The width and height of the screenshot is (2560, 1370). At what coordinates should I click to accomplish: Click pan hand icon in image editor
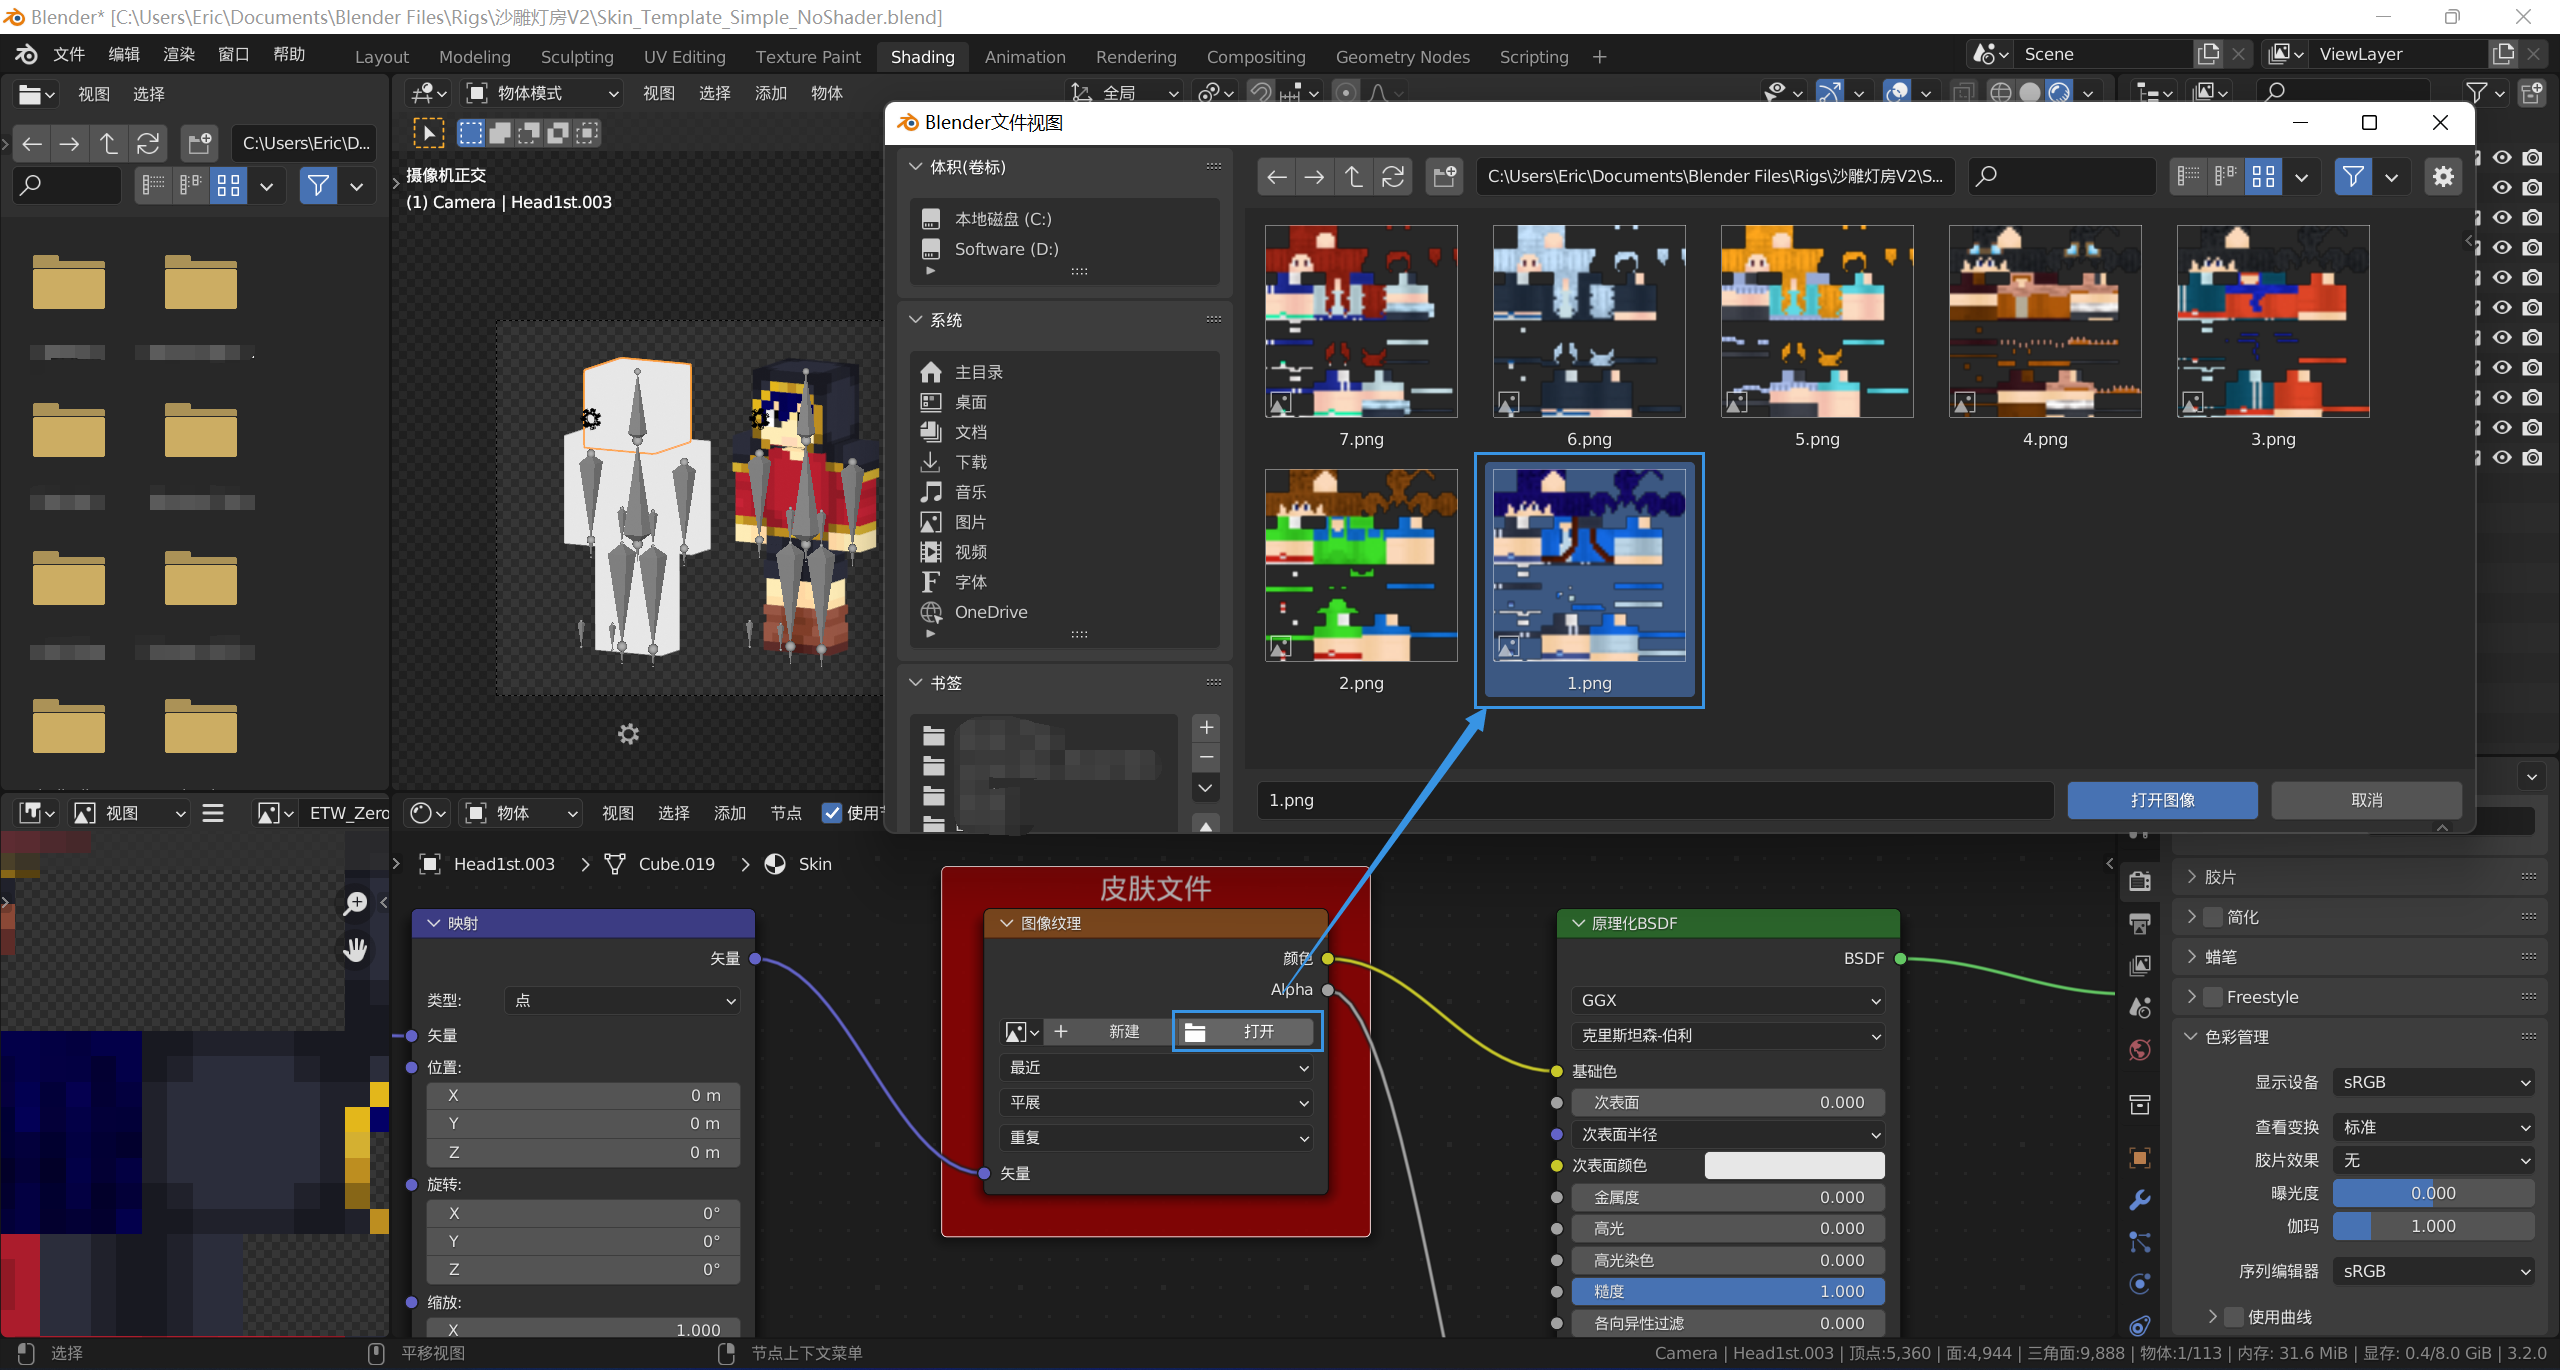[x=355, y=949]
